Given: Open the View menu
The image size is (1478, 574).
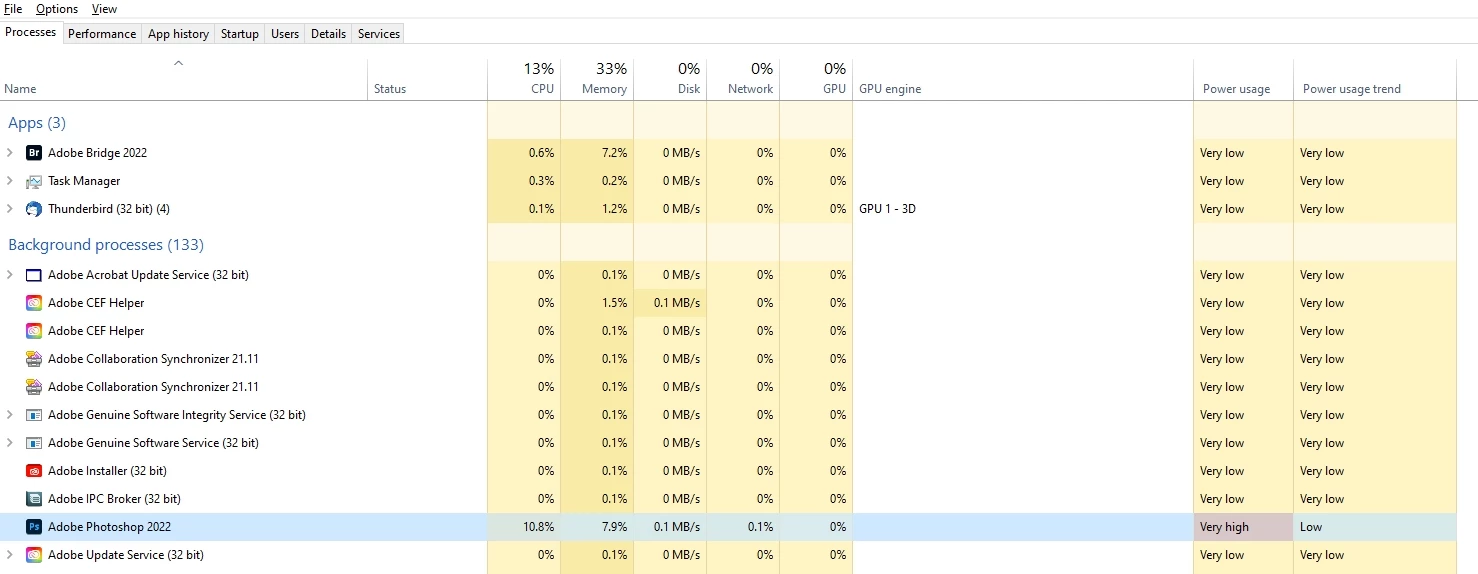Looking at the screenshot, I should coord(104,9).
